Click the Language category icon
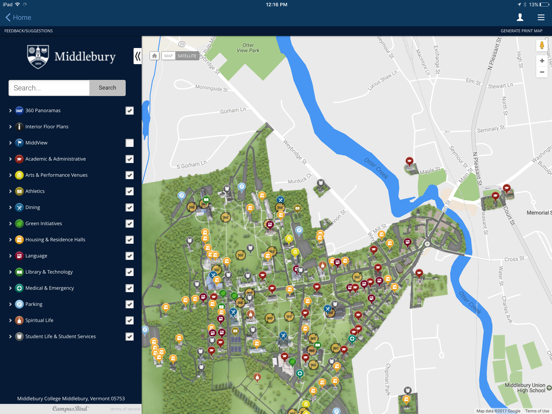This screenshot has height=414, width=552. click(x=19, y=256)
